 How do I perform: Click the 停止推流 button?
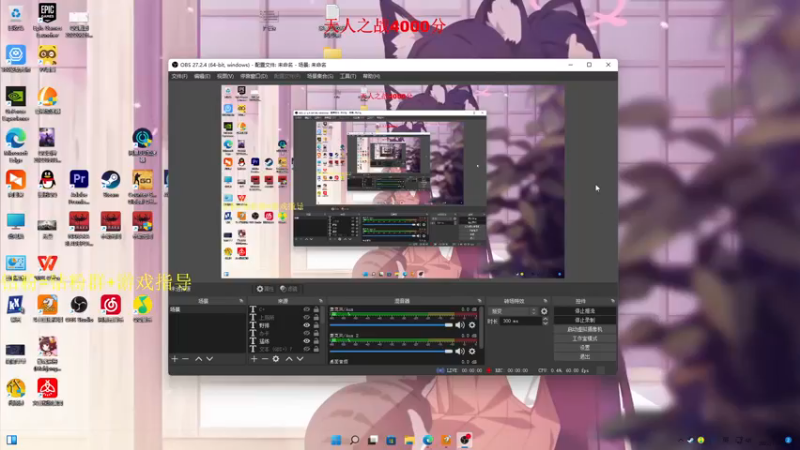[x=585, y=311]
